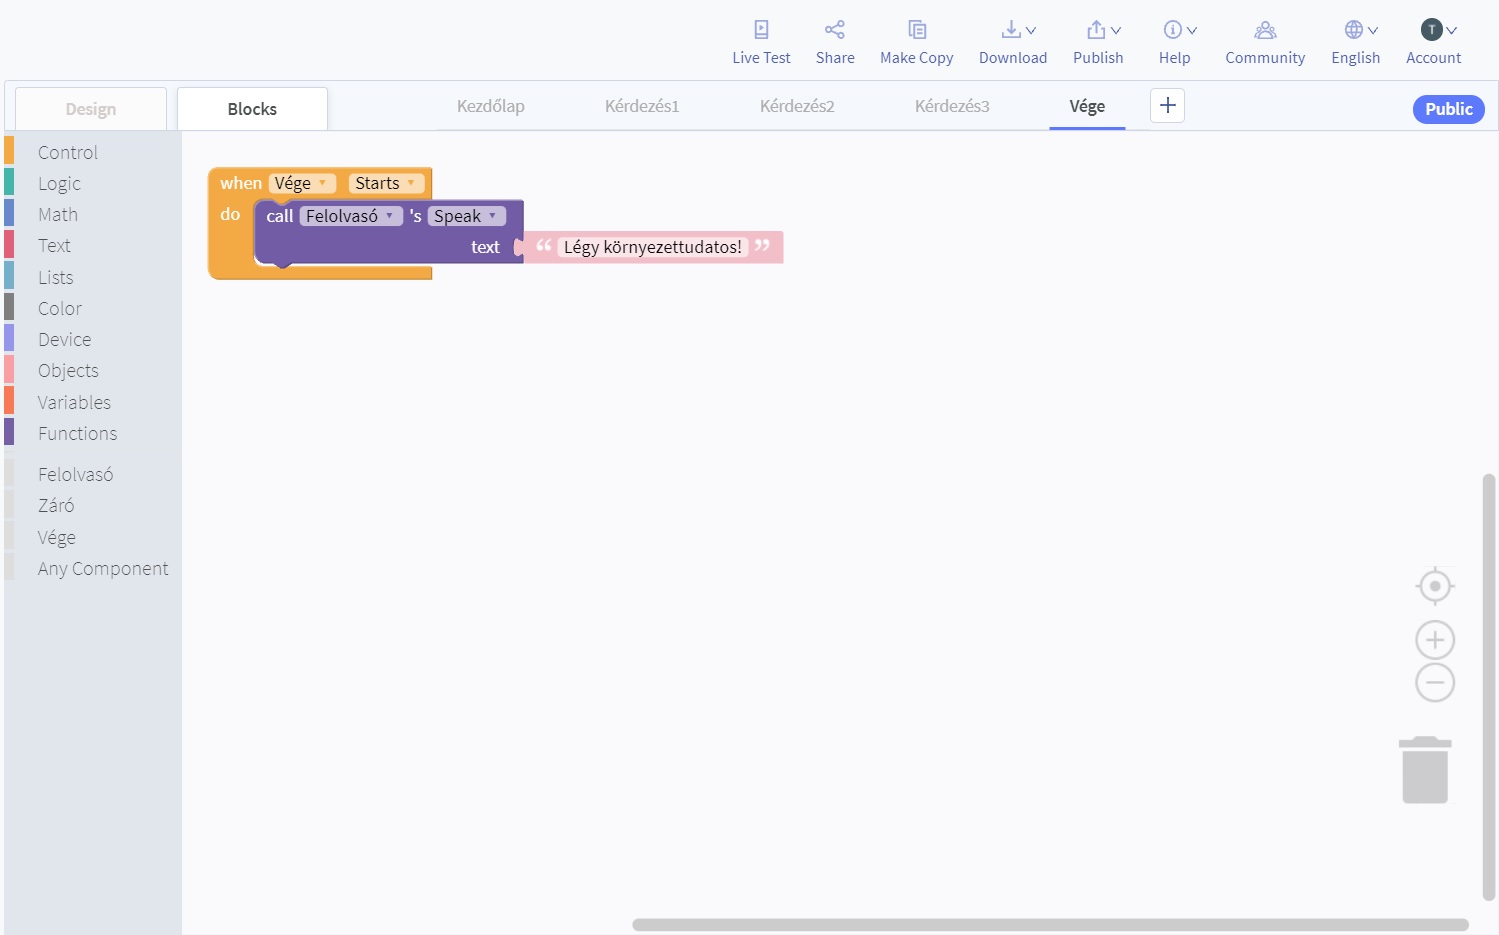The height and width of the screenshot is (935, 1499).
Task: Switch to the Kérdezés2 screen tab
Action: 796,106
